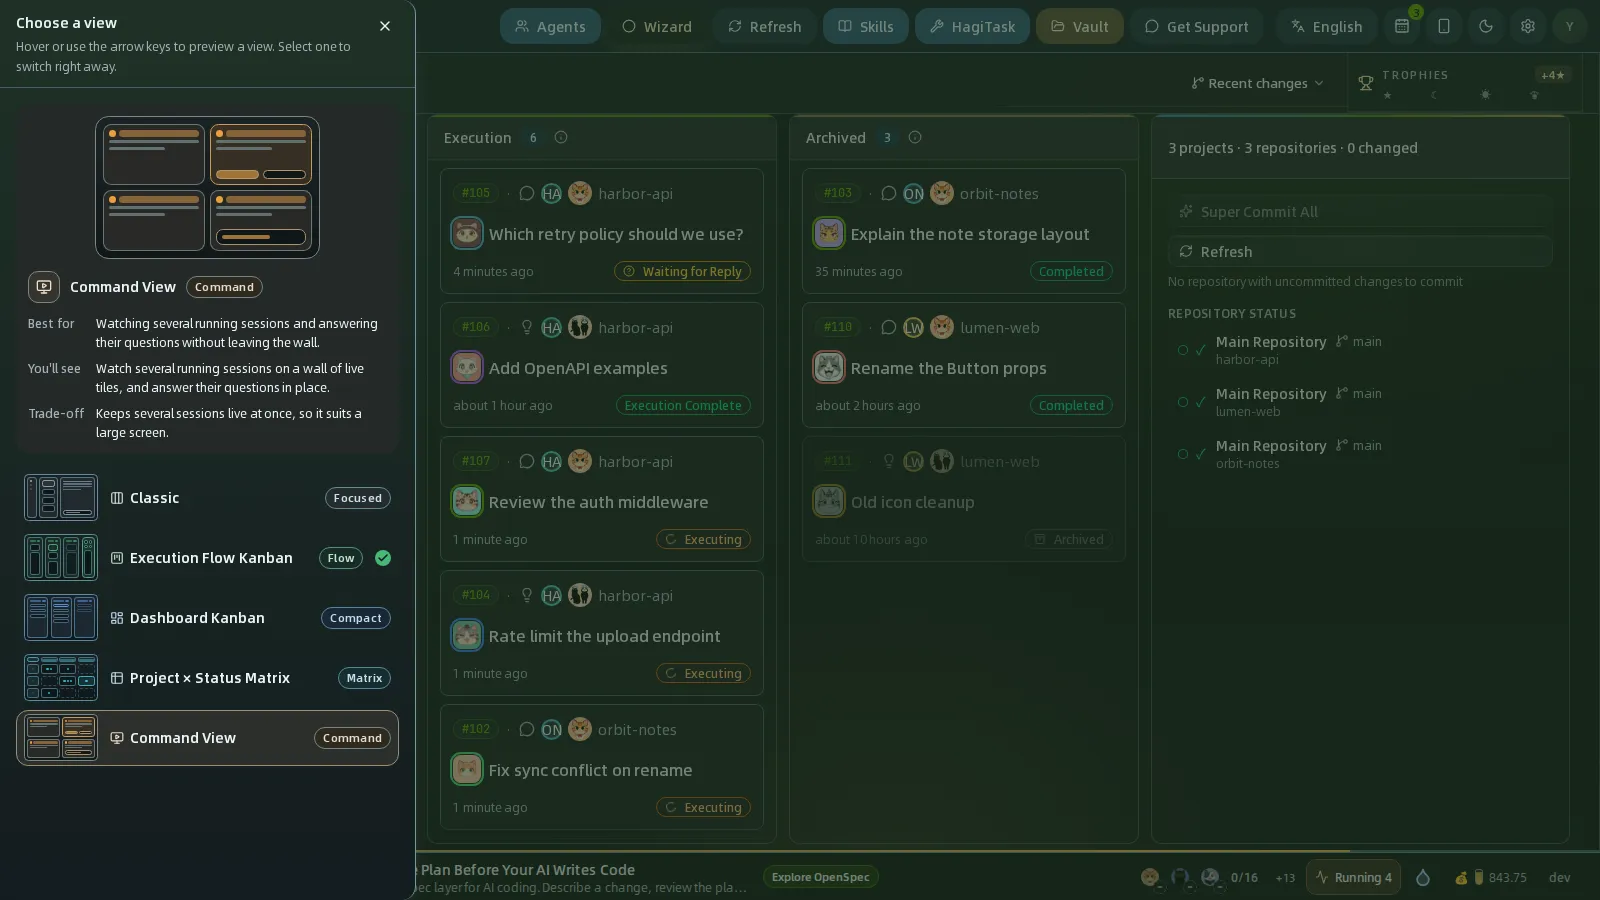Select Execution Flow Kanban view

click(x=207, y=558)
